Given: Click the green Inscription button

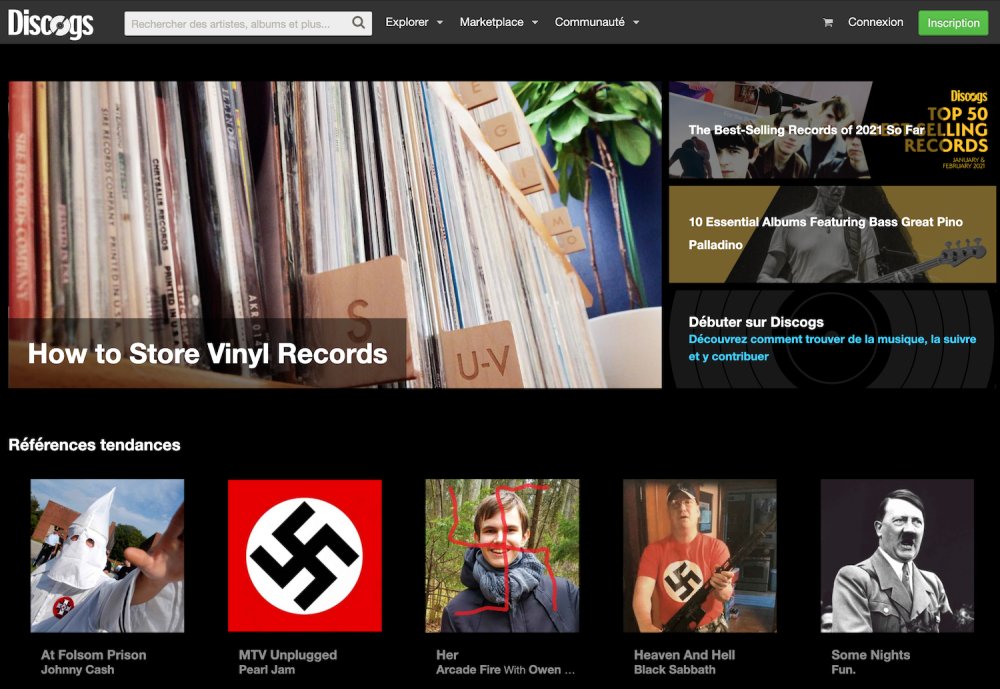Looking at the screenshot, I should [x=953, y=22].
